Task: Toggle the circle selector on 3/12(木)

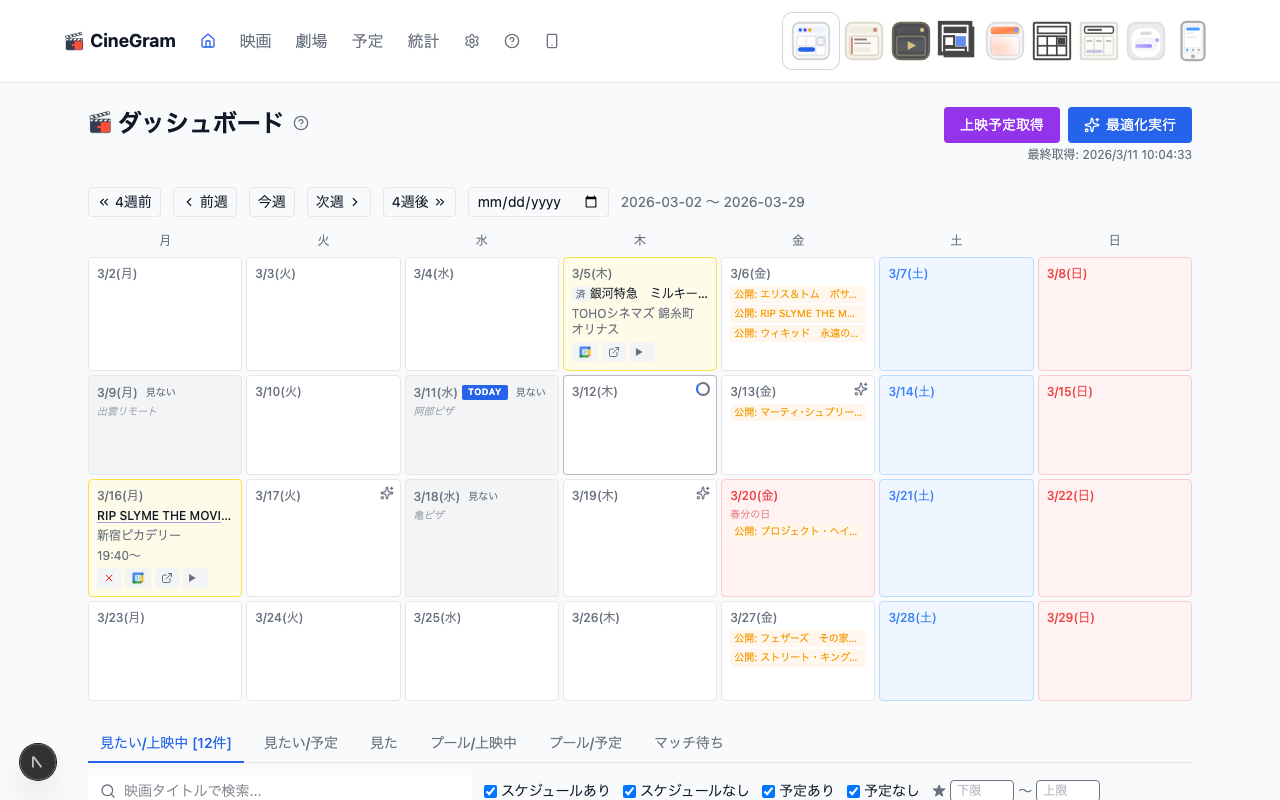Action: click(x=703, y=390)
